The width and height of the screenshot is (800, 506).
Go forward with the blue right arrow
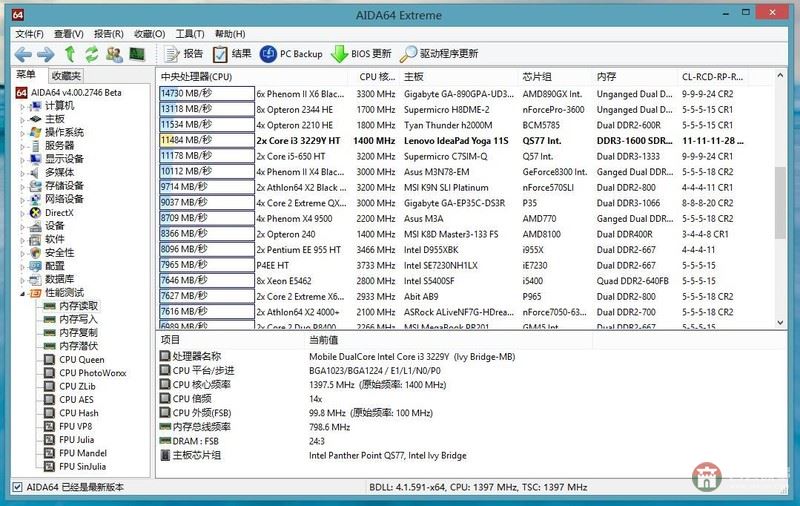coord(46,54)
